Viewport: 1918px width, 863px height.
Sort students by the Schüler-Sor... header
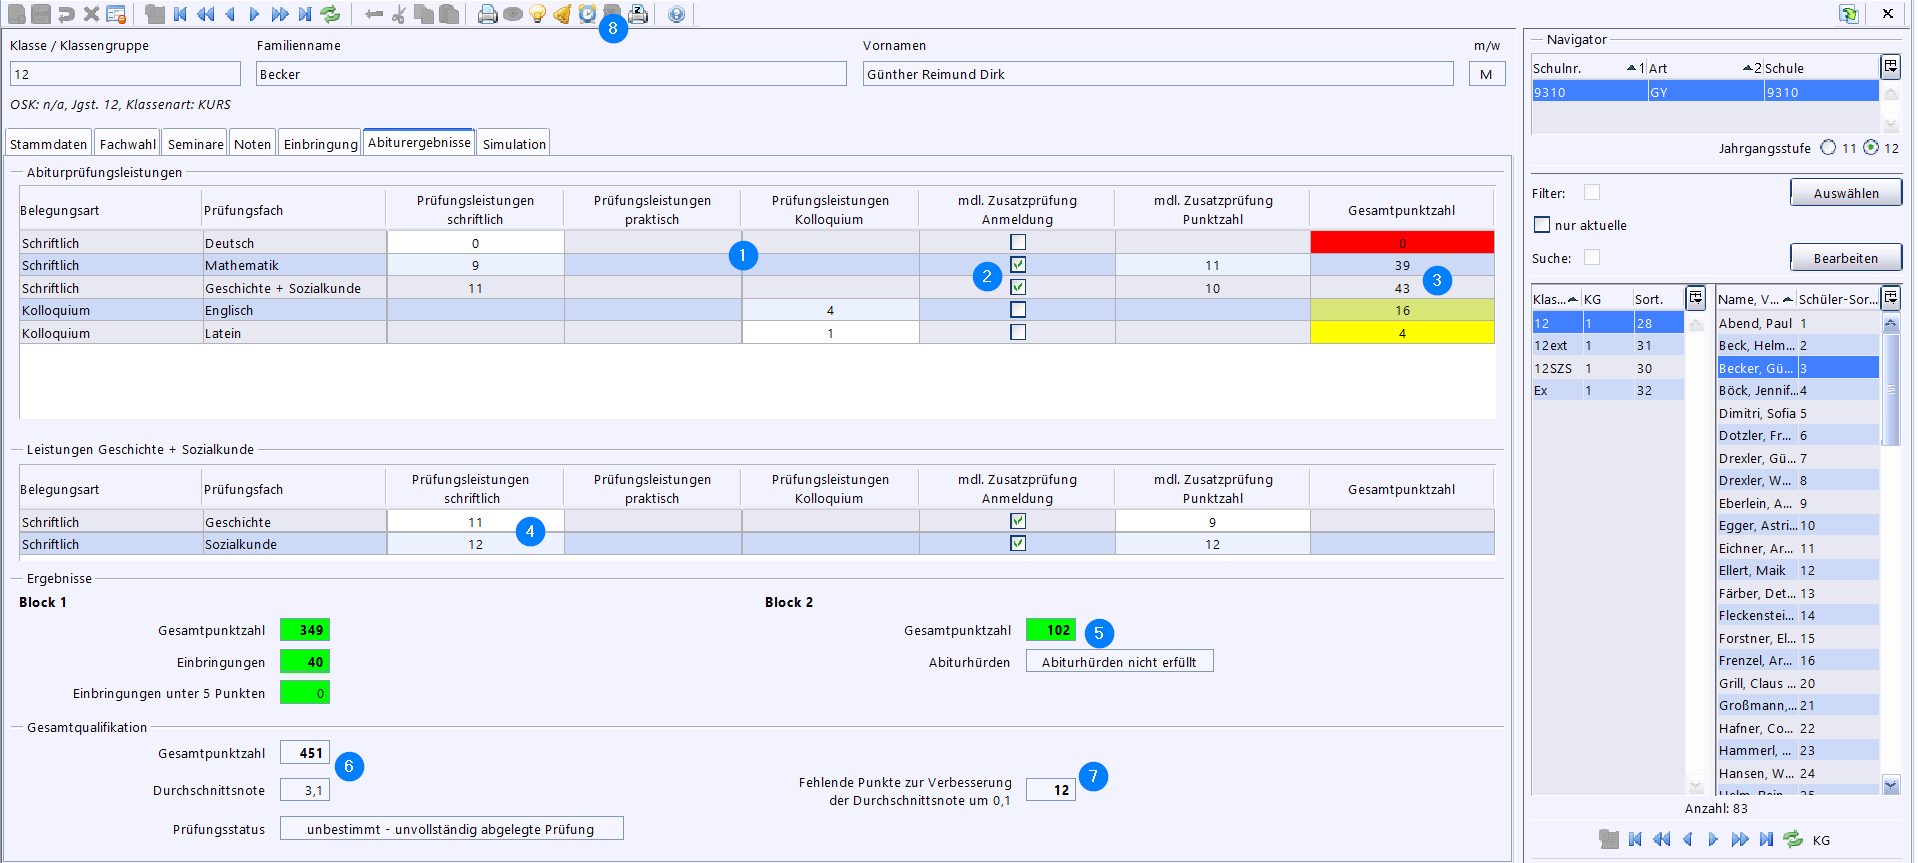click(x=1838, y=299)
